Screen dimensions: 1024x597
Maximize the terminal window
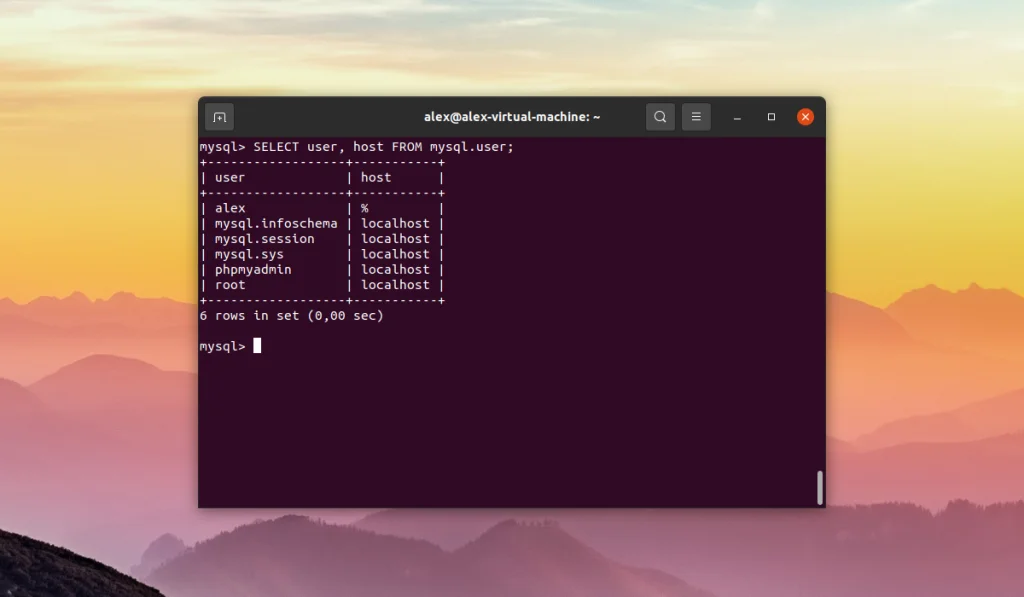[x=771, y=117]
